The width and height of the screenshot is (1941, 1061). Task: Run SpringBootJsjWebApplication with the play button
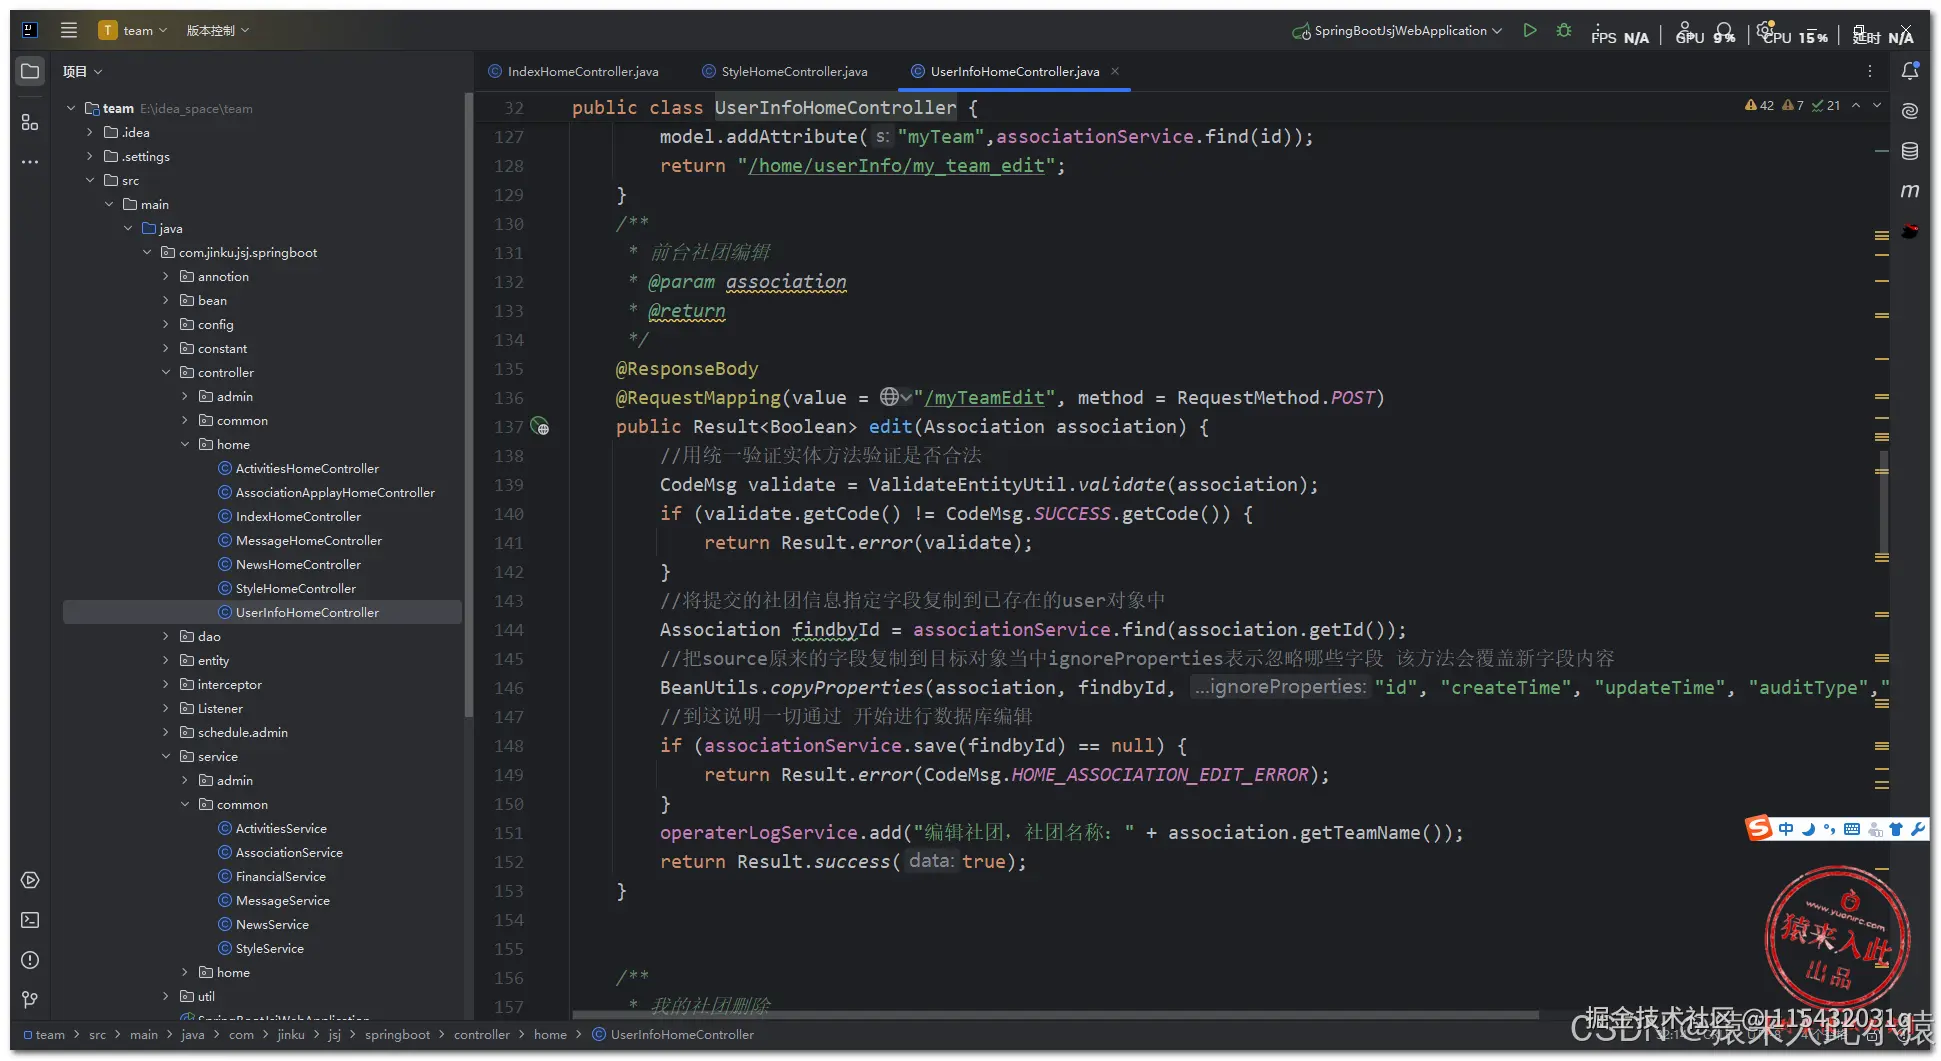[1530, 30]
